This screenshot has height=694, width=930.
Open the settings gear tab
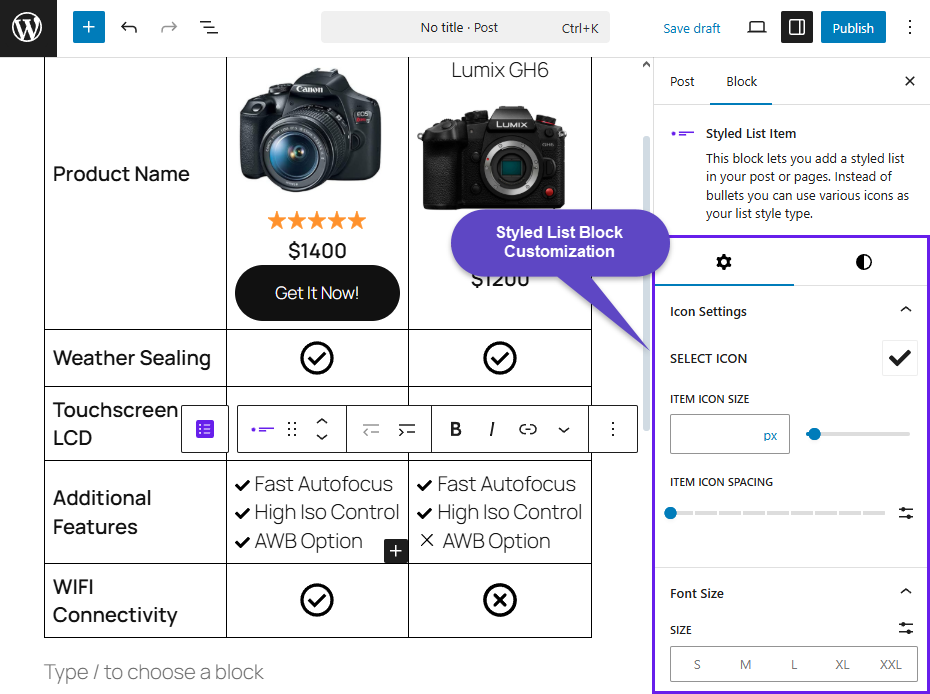pos(724,262)
